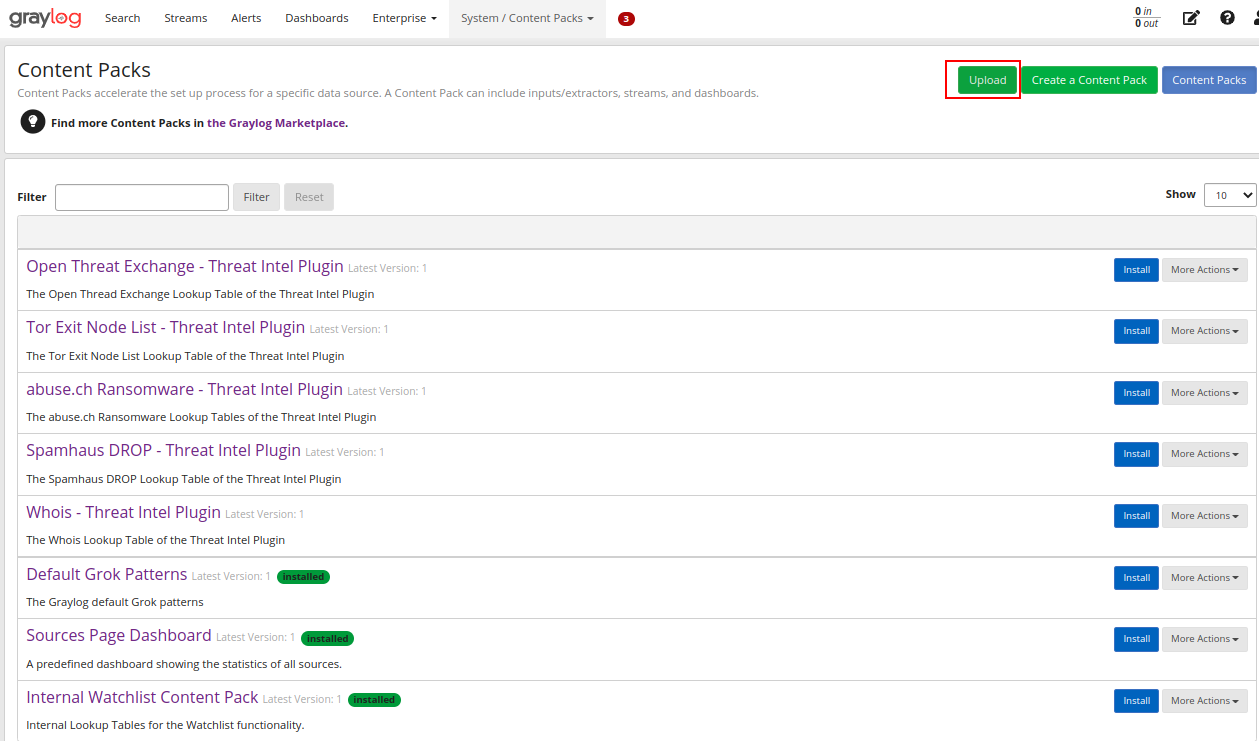This screenshot has height=741, width=1259.
Task: Install the Whois pack
Action: point(1136,516)
